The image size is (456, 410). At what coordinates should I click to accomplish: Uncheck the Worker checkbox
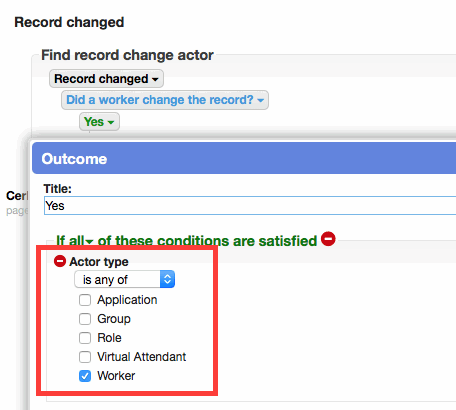(85, 376)
